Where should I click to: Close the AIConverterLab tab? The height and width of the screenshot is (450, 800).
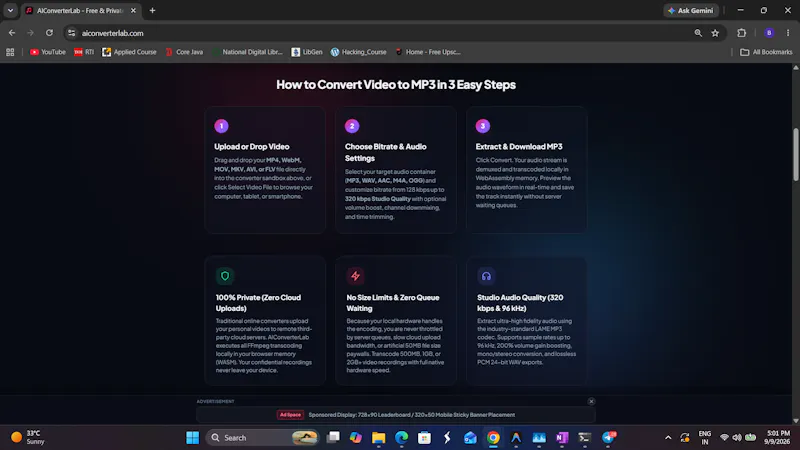coord(133,10)
